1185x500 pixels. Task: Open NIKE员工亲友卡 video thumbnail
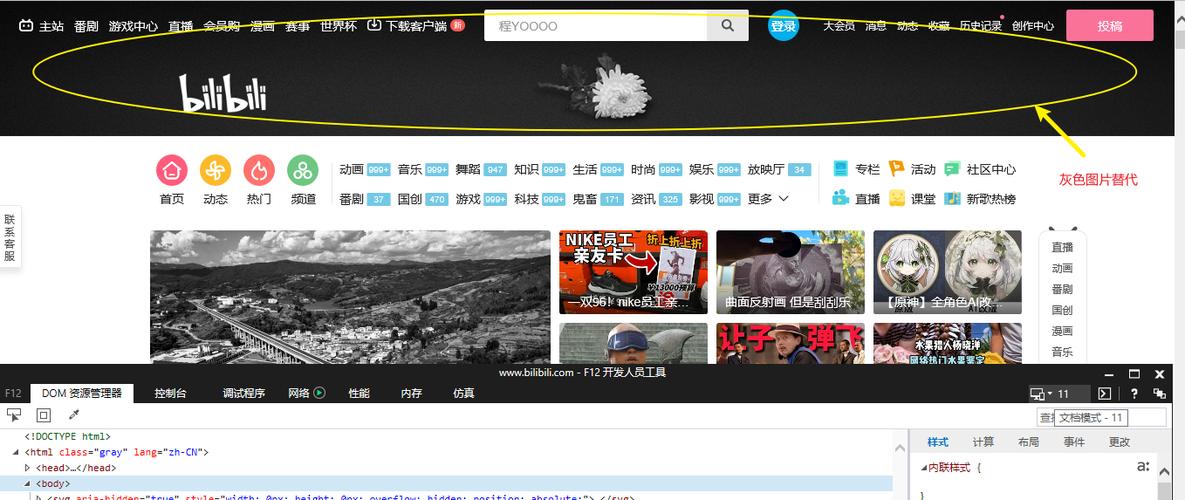tap(633, 272)
